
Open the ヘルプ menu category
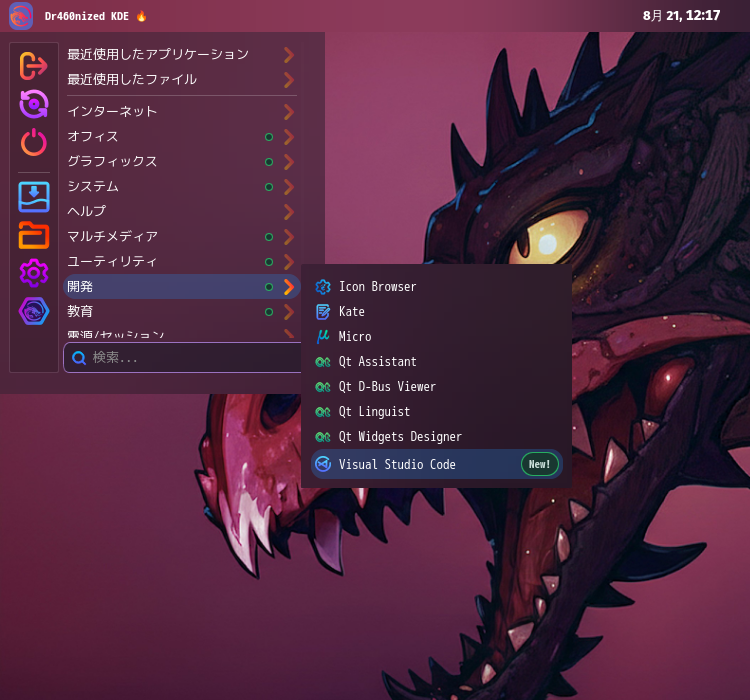(x=181, y=211)
